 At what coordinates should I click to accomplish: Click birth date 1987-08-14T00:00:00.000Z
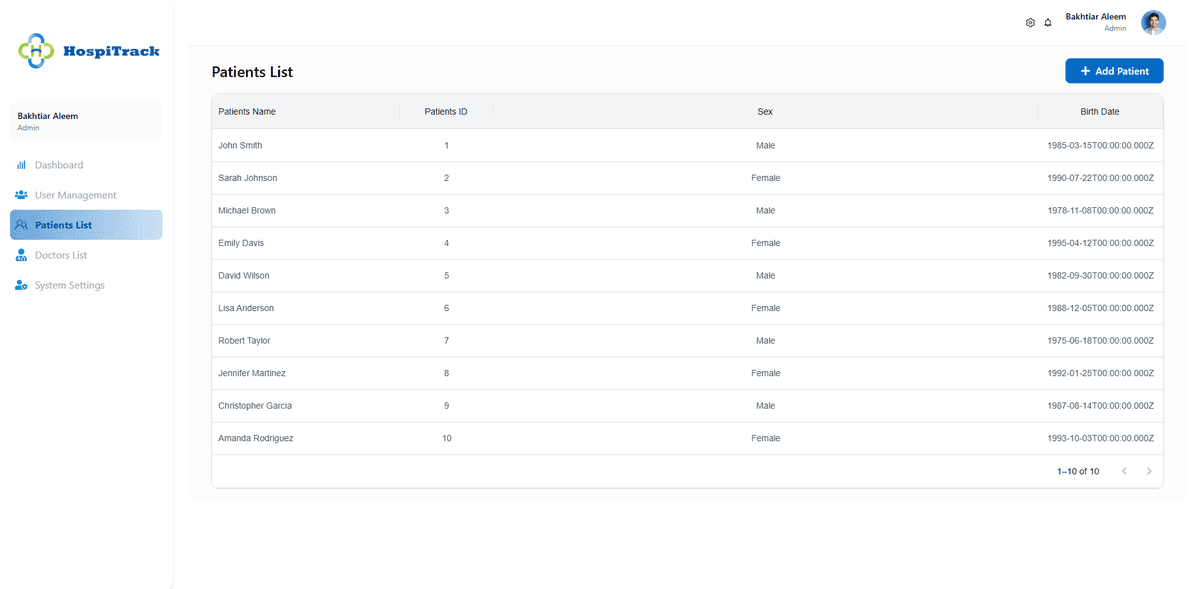click(x=1100, y=405)
